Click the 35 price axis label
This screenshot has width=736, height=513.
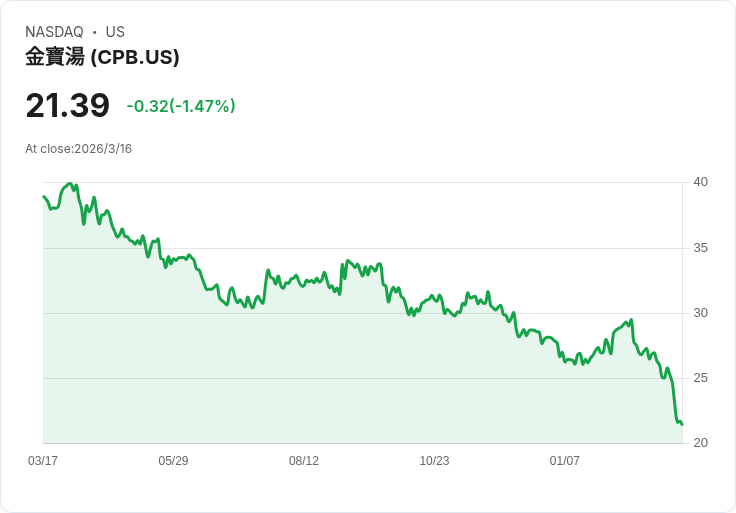[x=700, y=248]
